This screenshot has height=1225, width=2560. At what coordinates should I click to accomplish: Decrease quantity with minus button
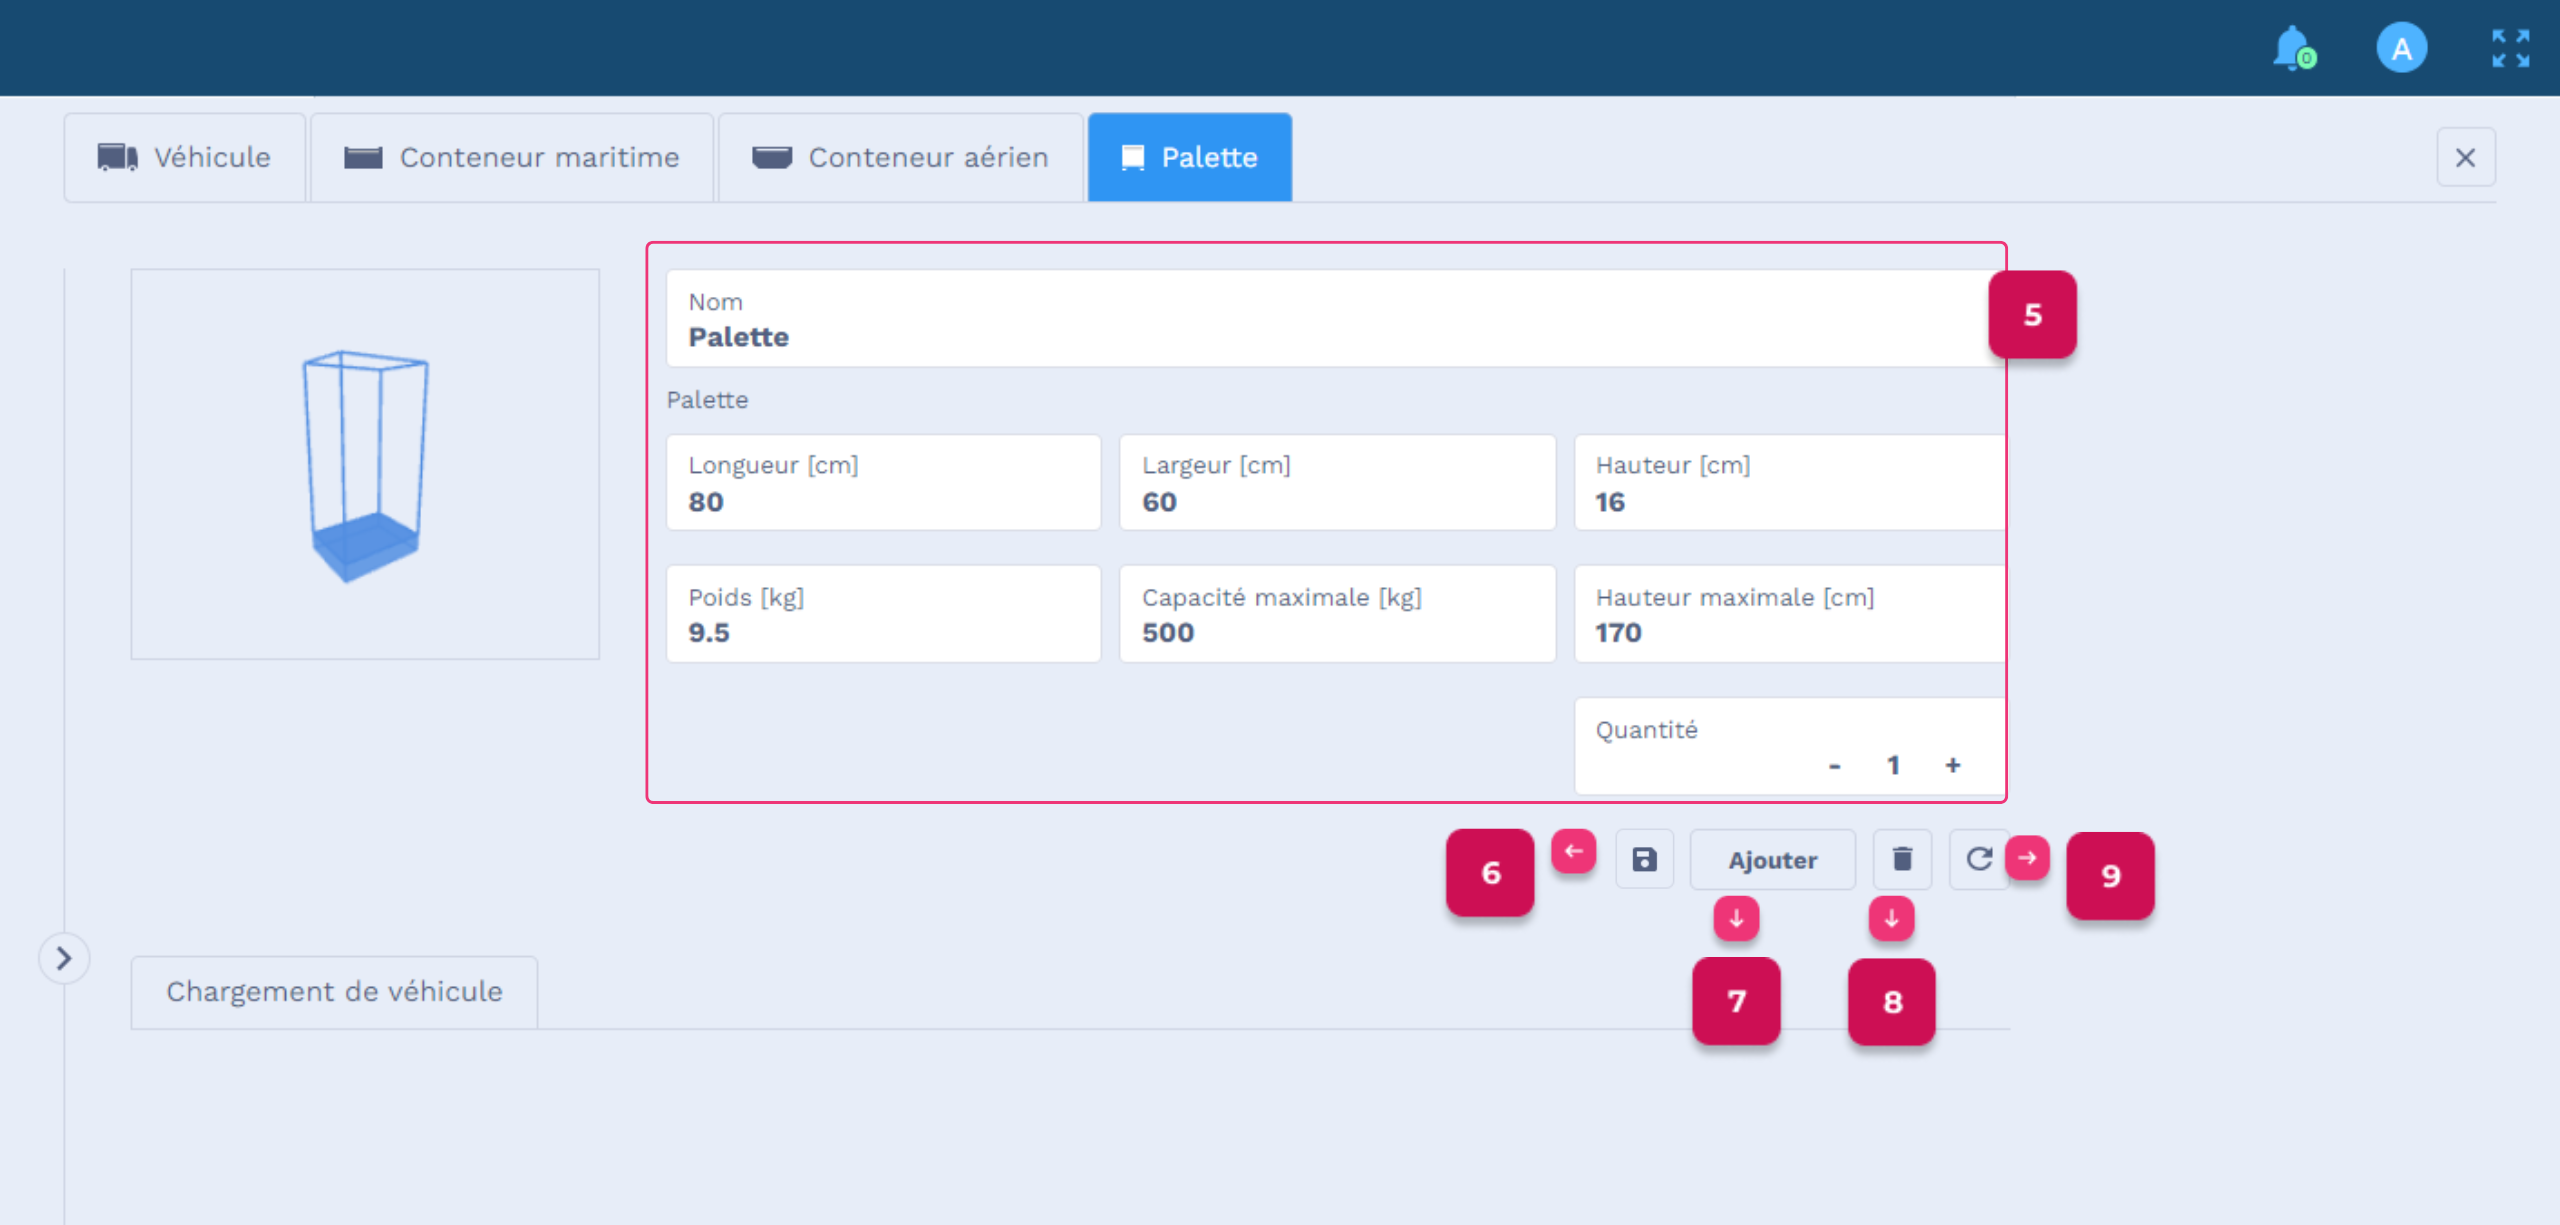[x=1834, y=765]
